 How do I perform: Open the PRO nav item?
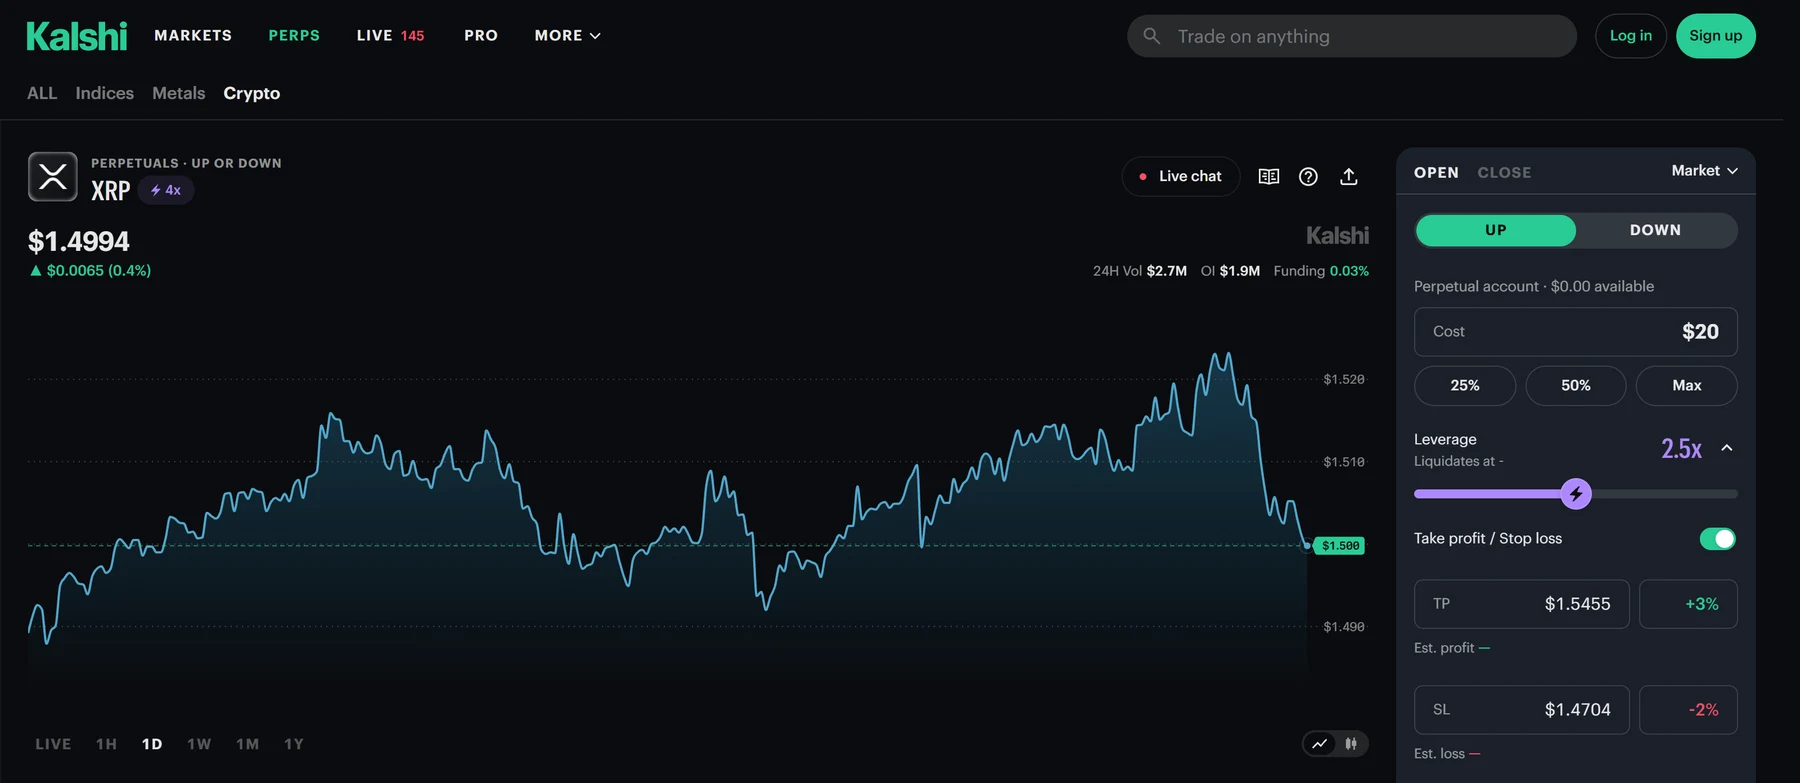(481, 36)
